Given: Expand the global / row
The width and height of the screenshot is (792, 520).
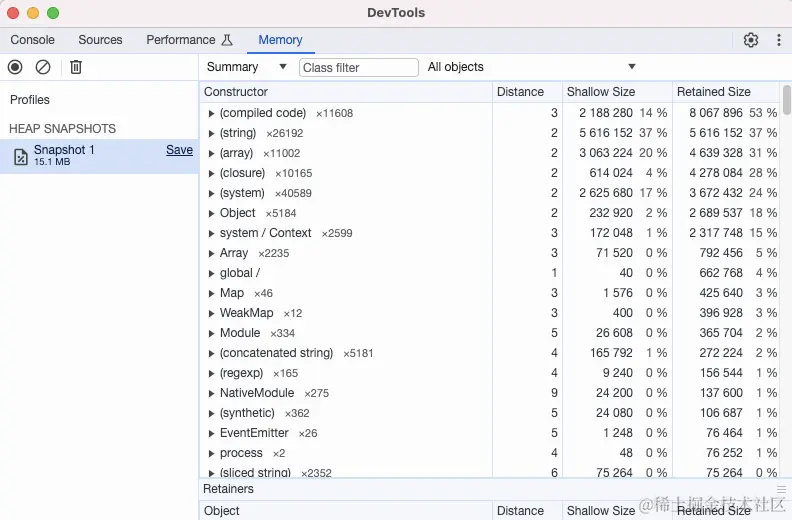Looking at the screenshot, I should [x=211, y=273].
